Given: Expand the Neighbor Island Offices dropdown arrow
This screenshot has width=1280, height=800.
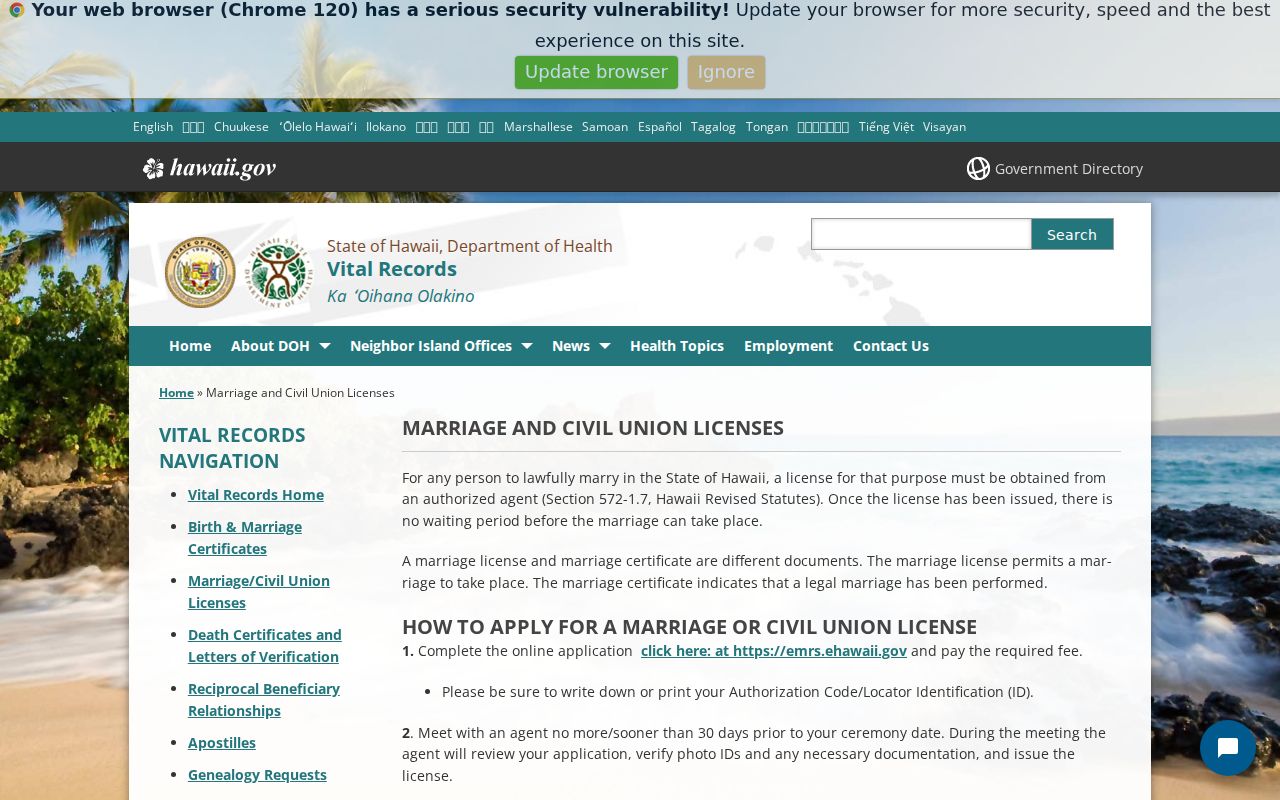Looking at the screenshot, I should (x=527, y=346).
